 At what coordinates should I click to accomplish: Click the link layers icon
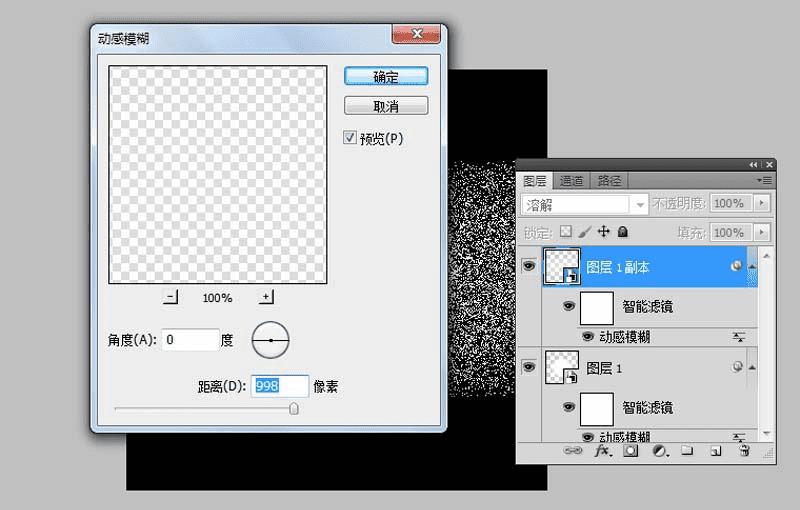572,451
